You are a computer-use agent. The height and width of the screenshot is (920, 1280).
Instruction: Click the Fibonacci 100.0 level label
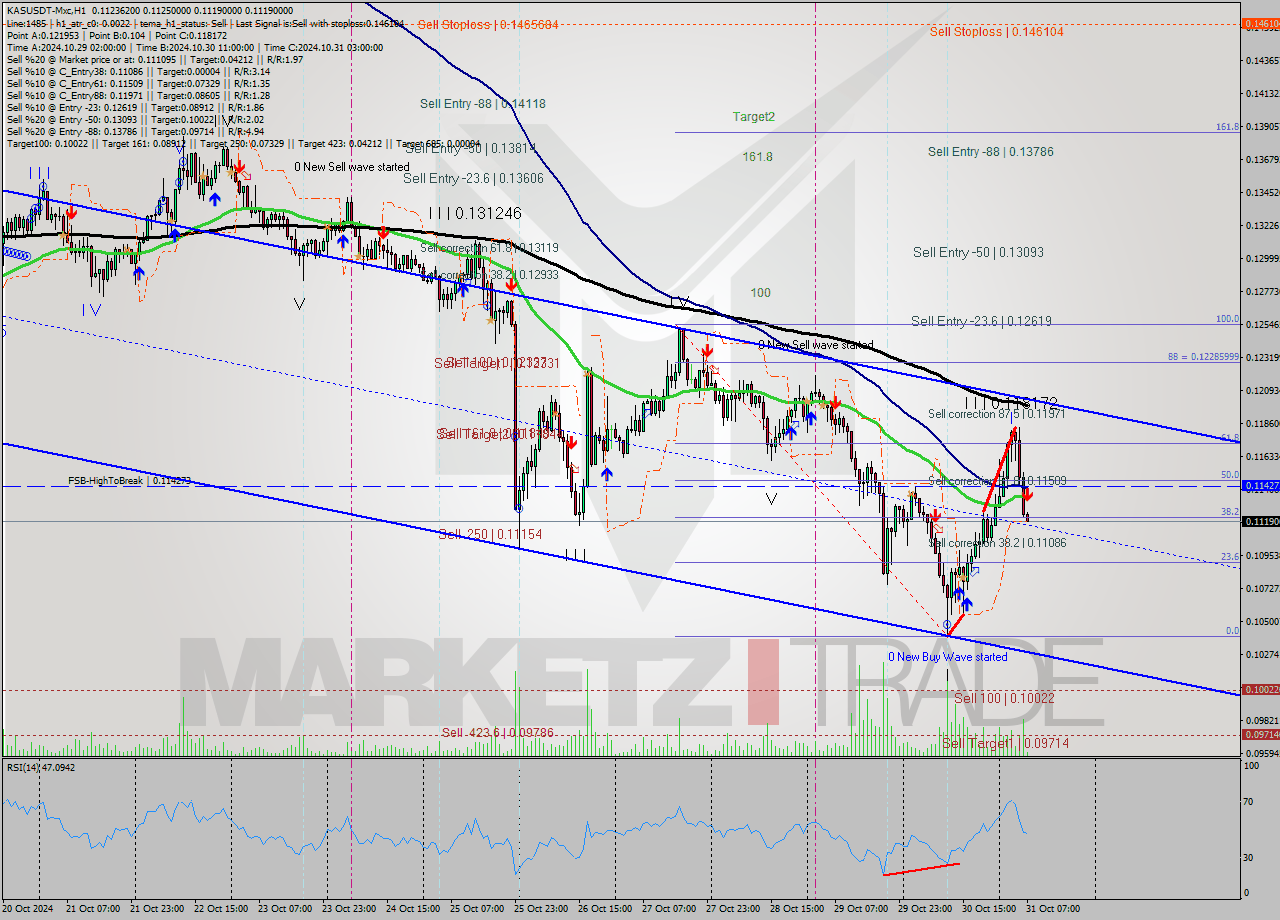pyautogui.click(x=1228, y=319)
